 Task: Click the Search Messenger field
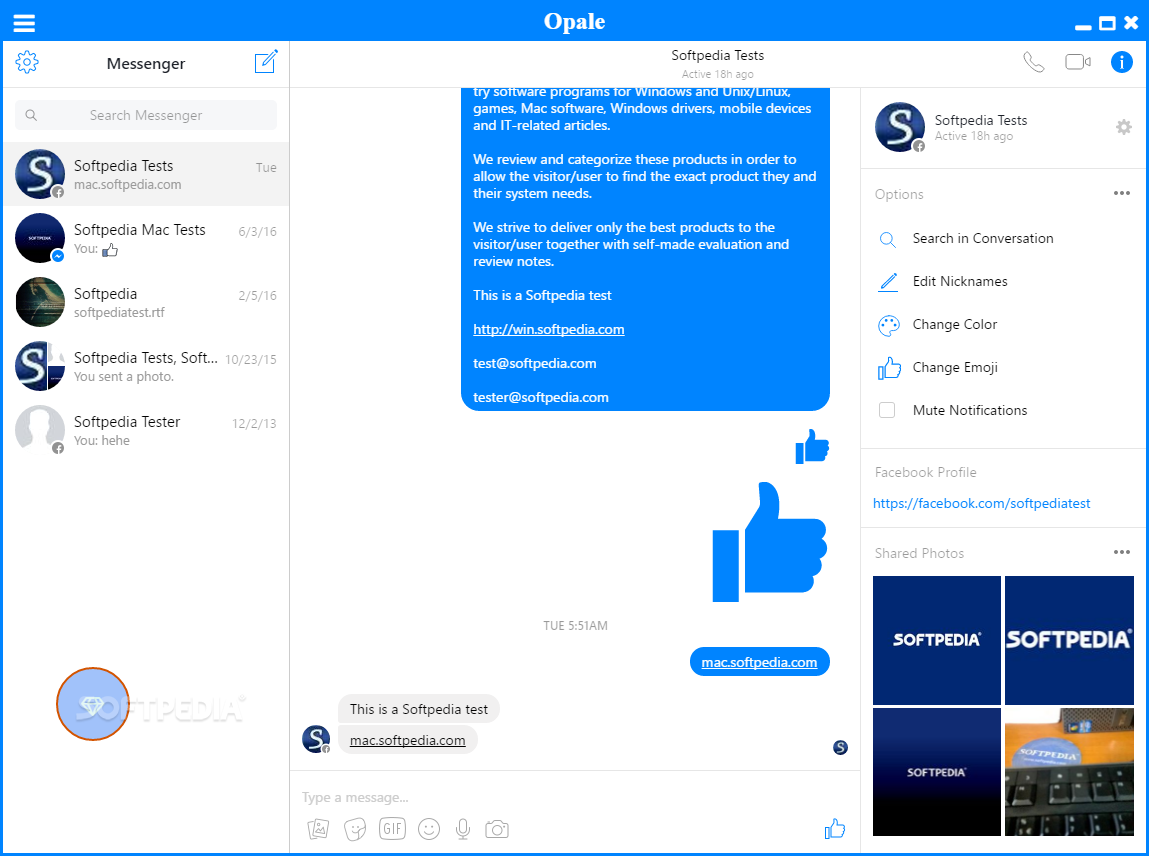[146, 115]
